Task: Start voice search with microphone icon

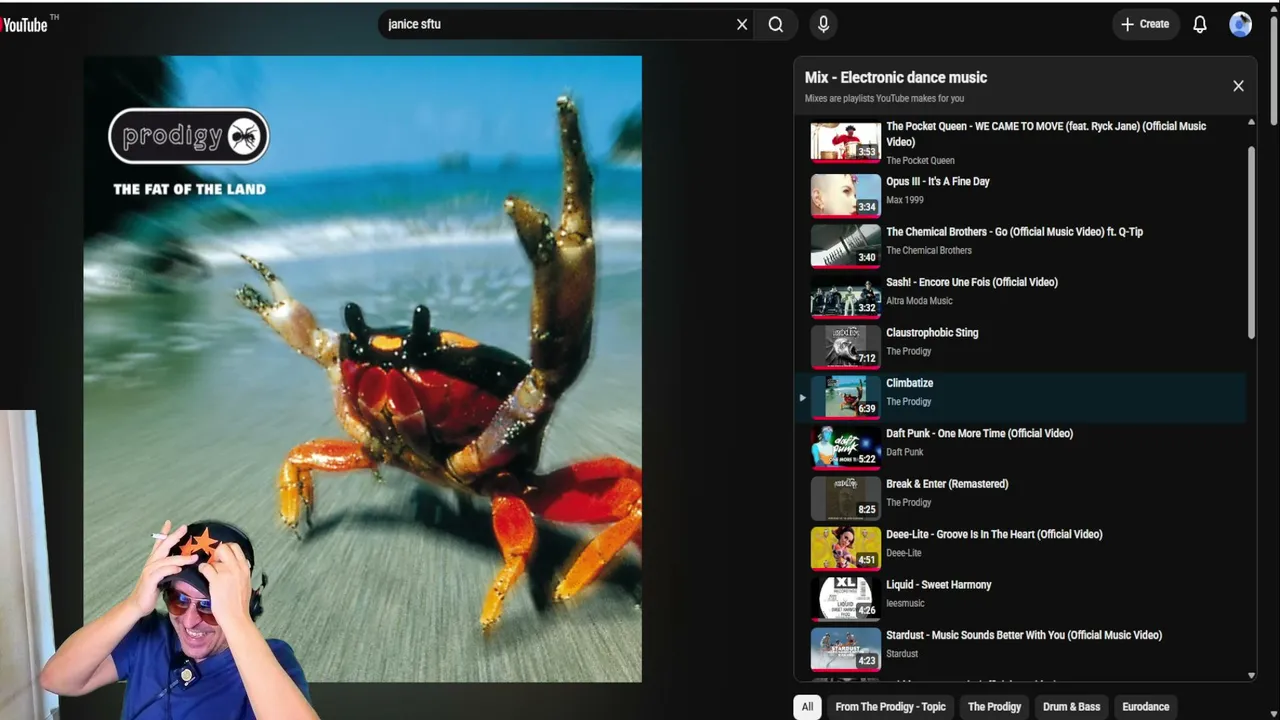Action: pos(823,25)
